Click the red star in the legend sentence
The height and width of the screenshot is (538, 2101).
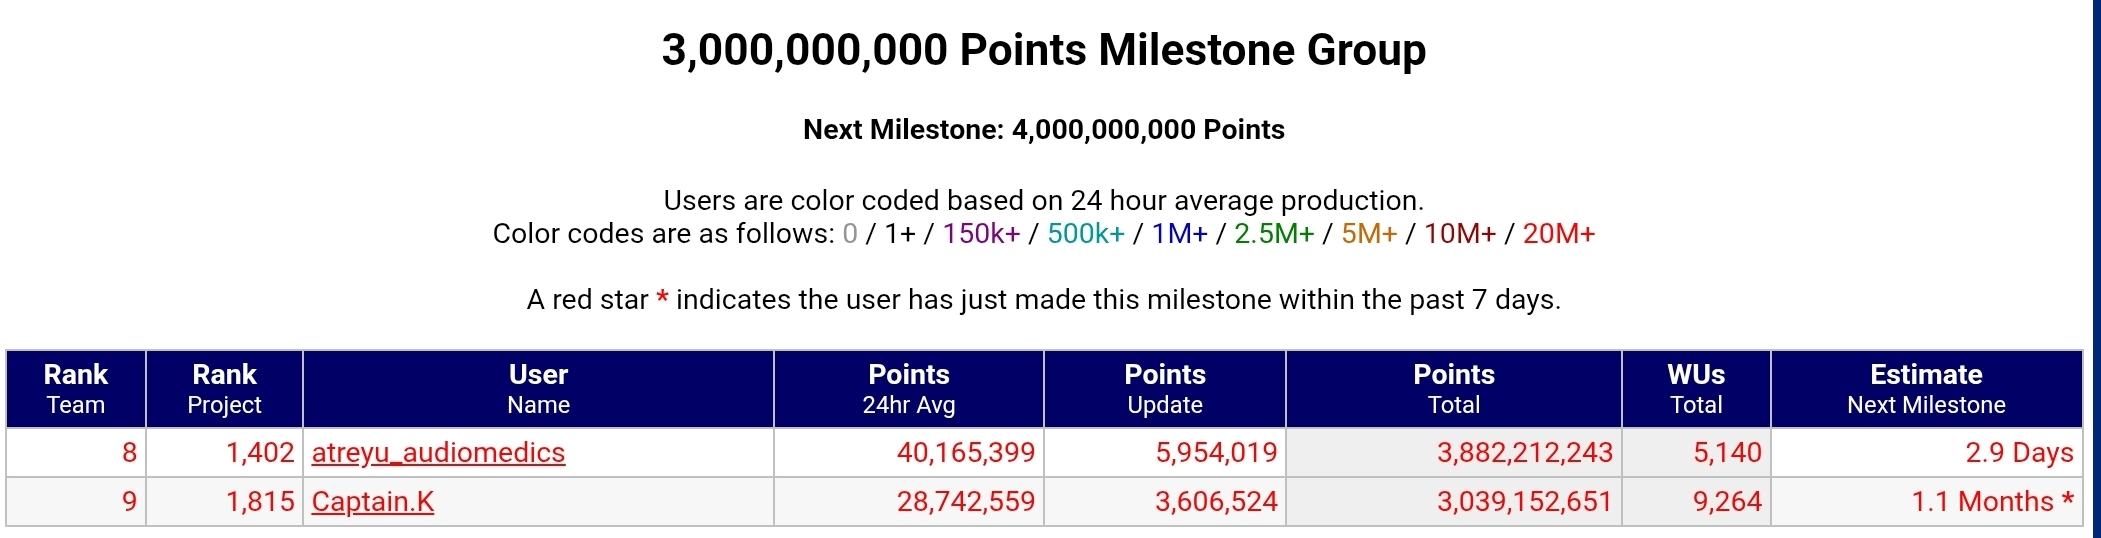click(662, 300)
